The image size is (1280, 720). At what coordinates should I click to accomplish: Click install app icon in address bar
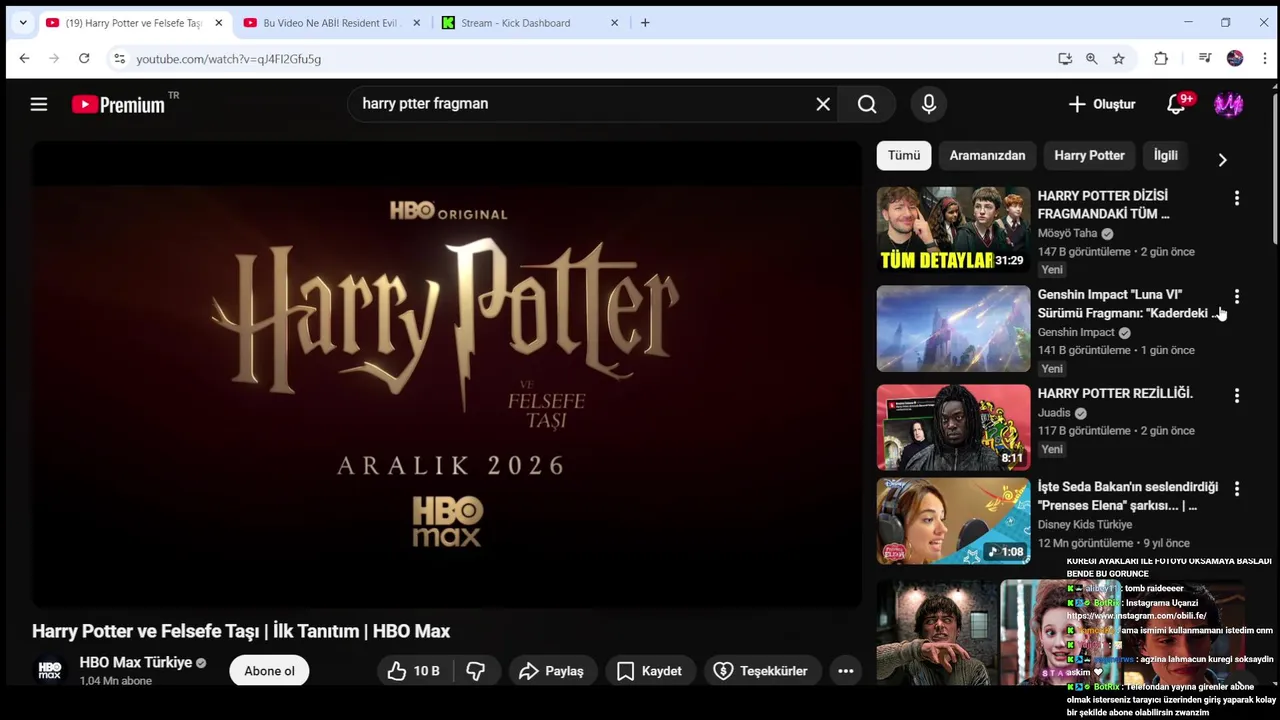[1065, 59]
